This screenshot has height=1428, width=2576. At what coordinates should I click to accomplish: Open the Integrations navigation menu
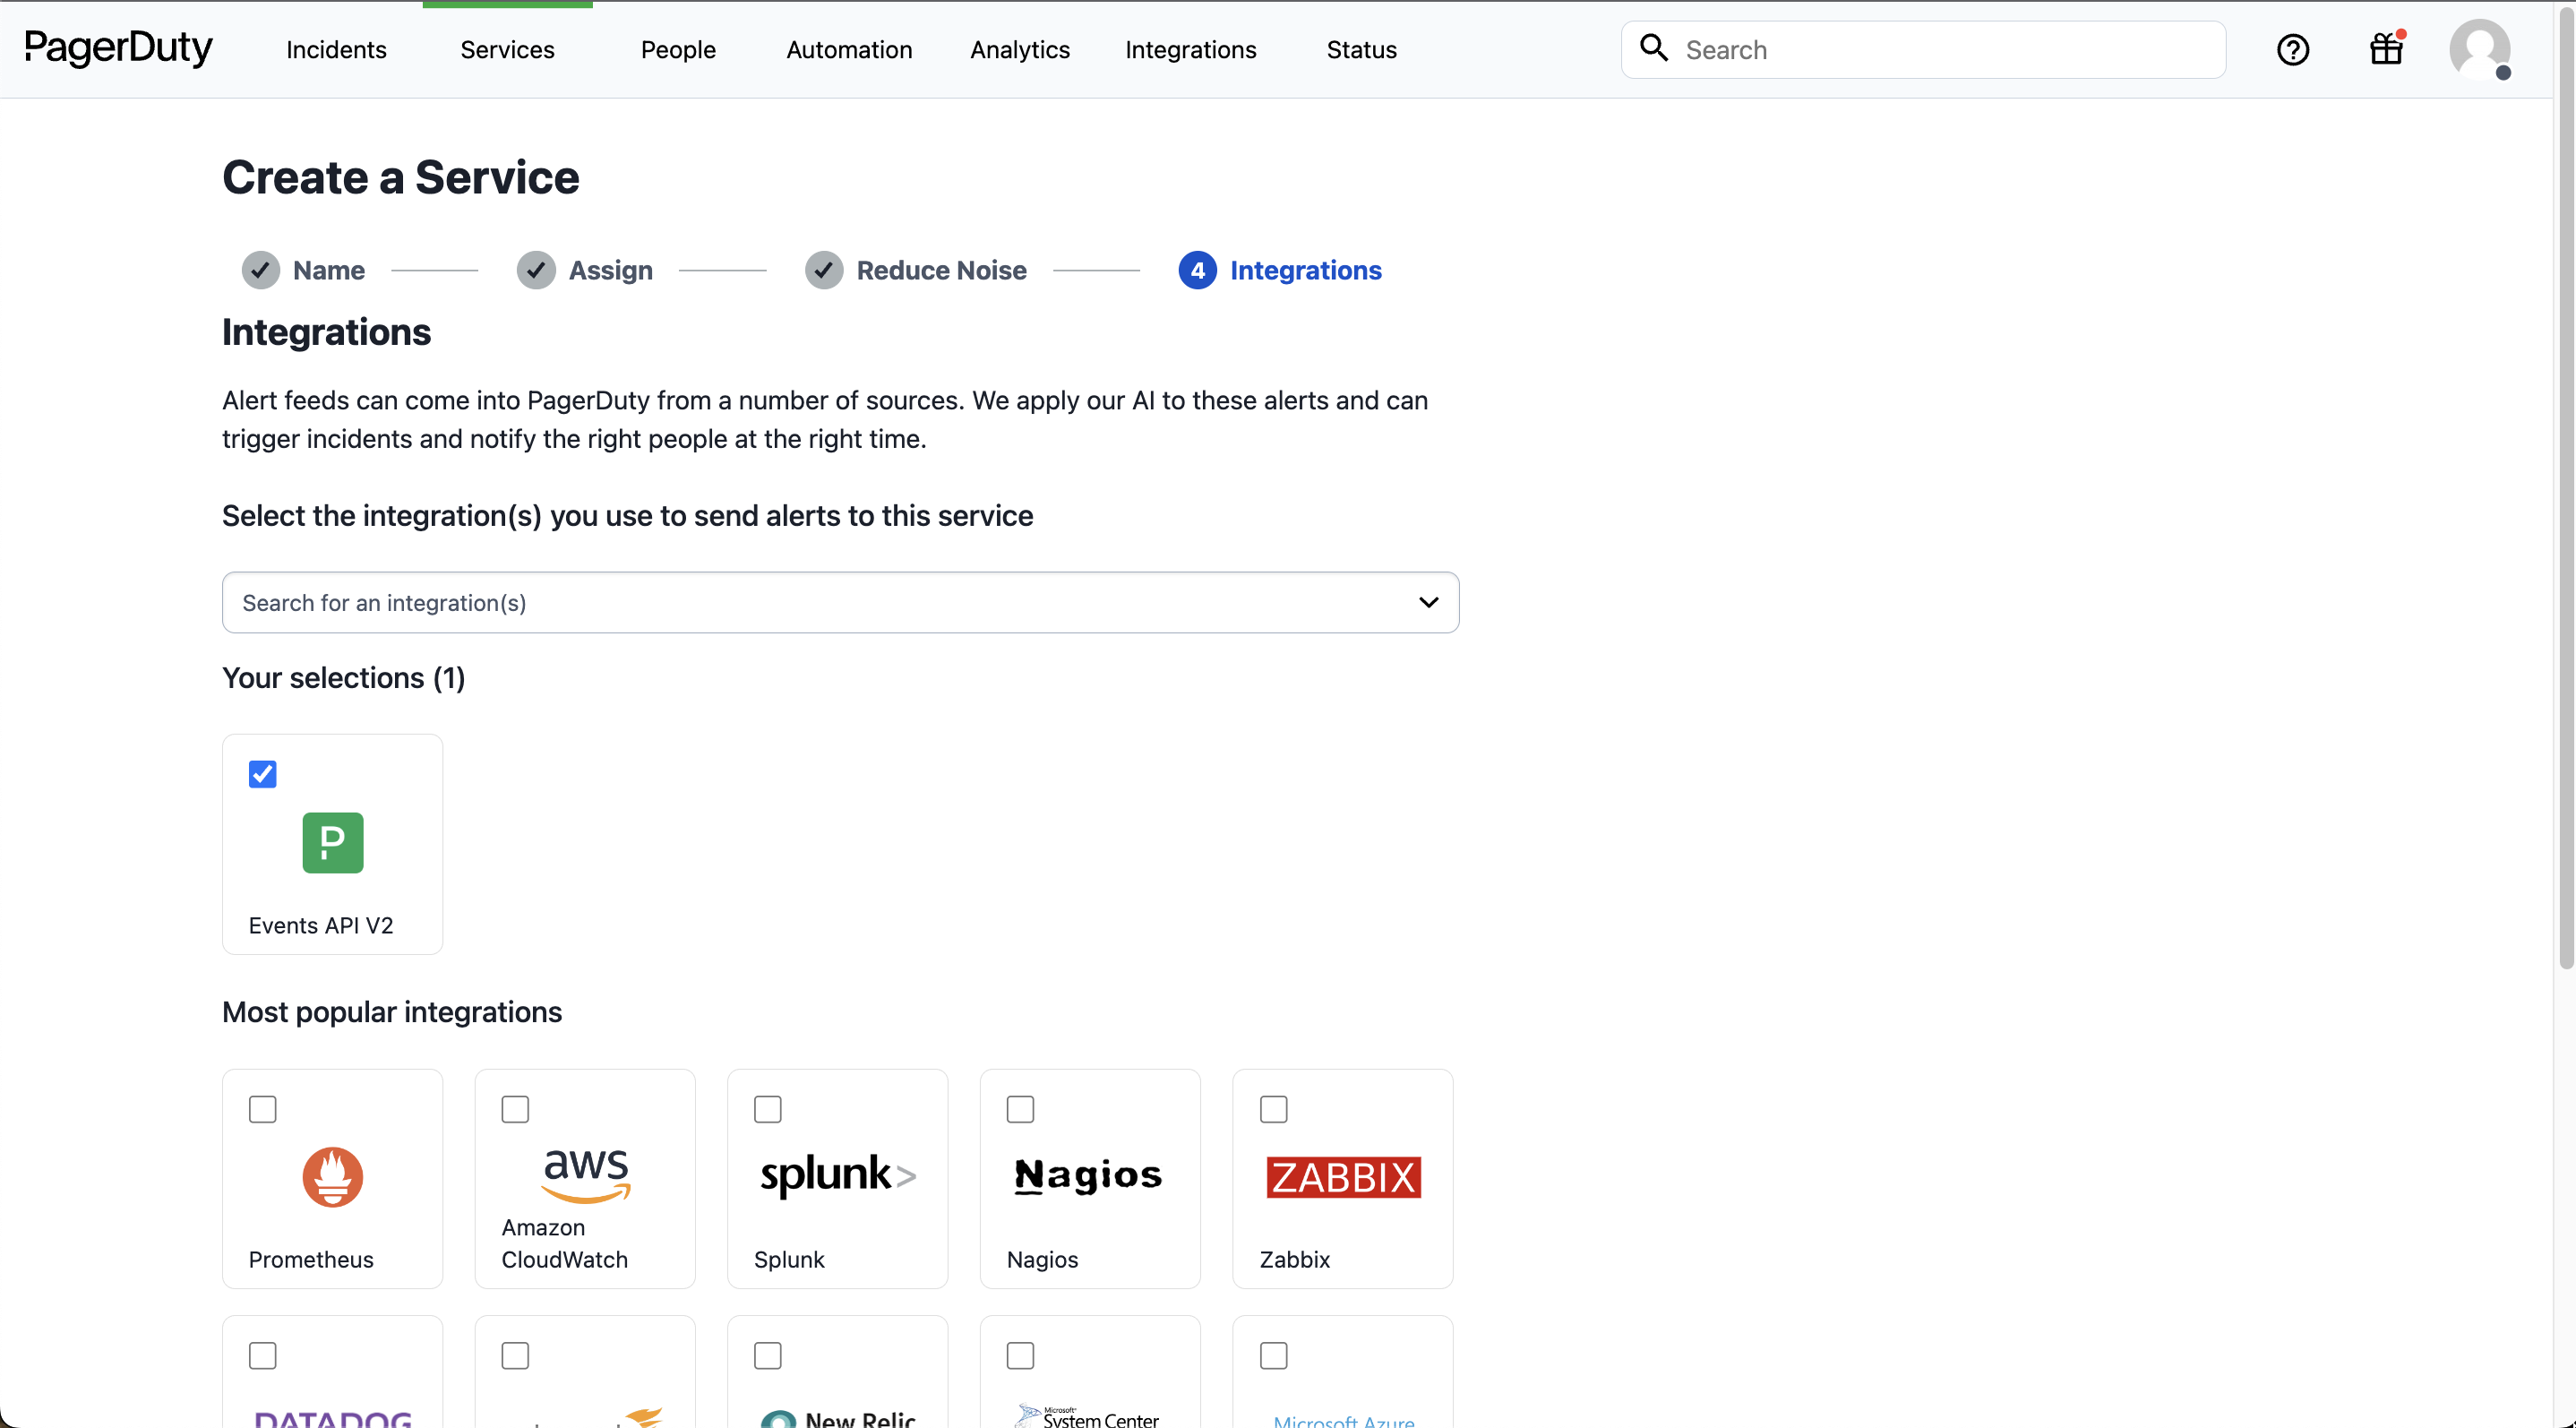1190,50
